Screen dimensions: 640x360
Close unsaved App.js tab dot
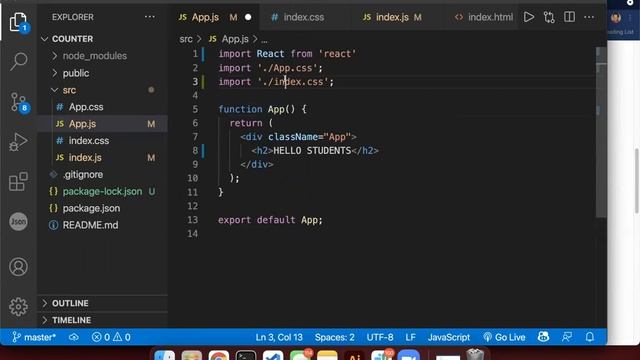point(248,18)
